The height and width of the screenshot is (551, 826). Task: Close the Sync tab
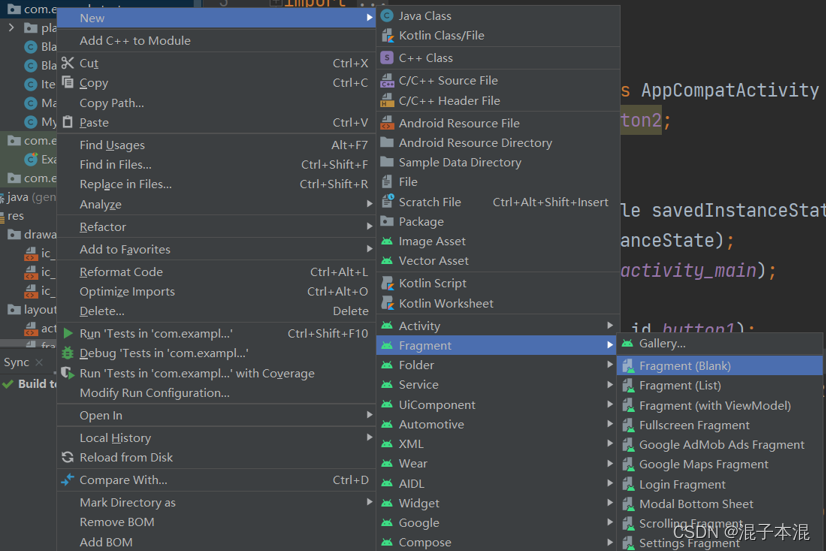pos(39,362)
